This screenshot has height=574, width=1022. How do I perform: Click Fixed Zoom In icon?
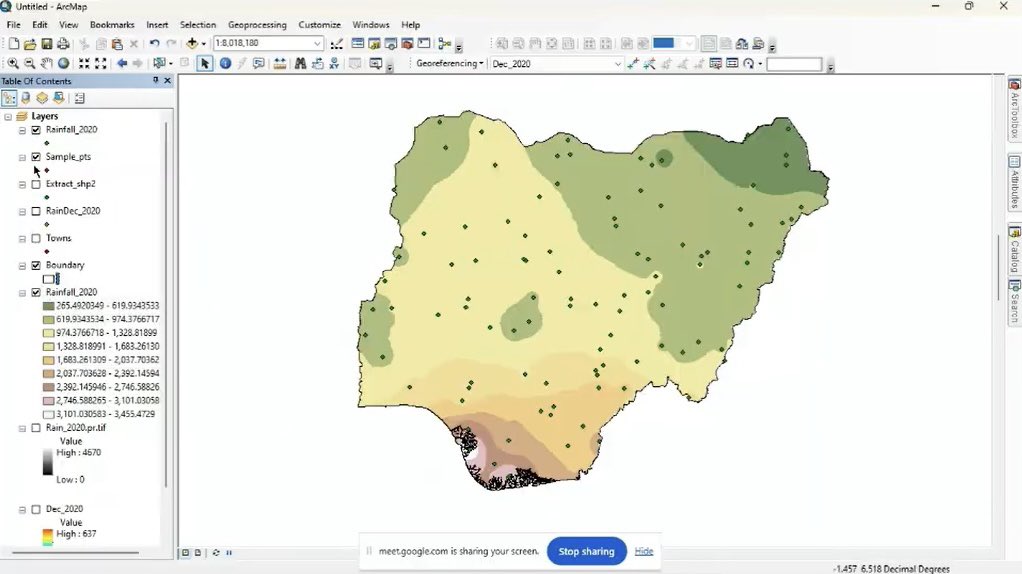[84, 63]
